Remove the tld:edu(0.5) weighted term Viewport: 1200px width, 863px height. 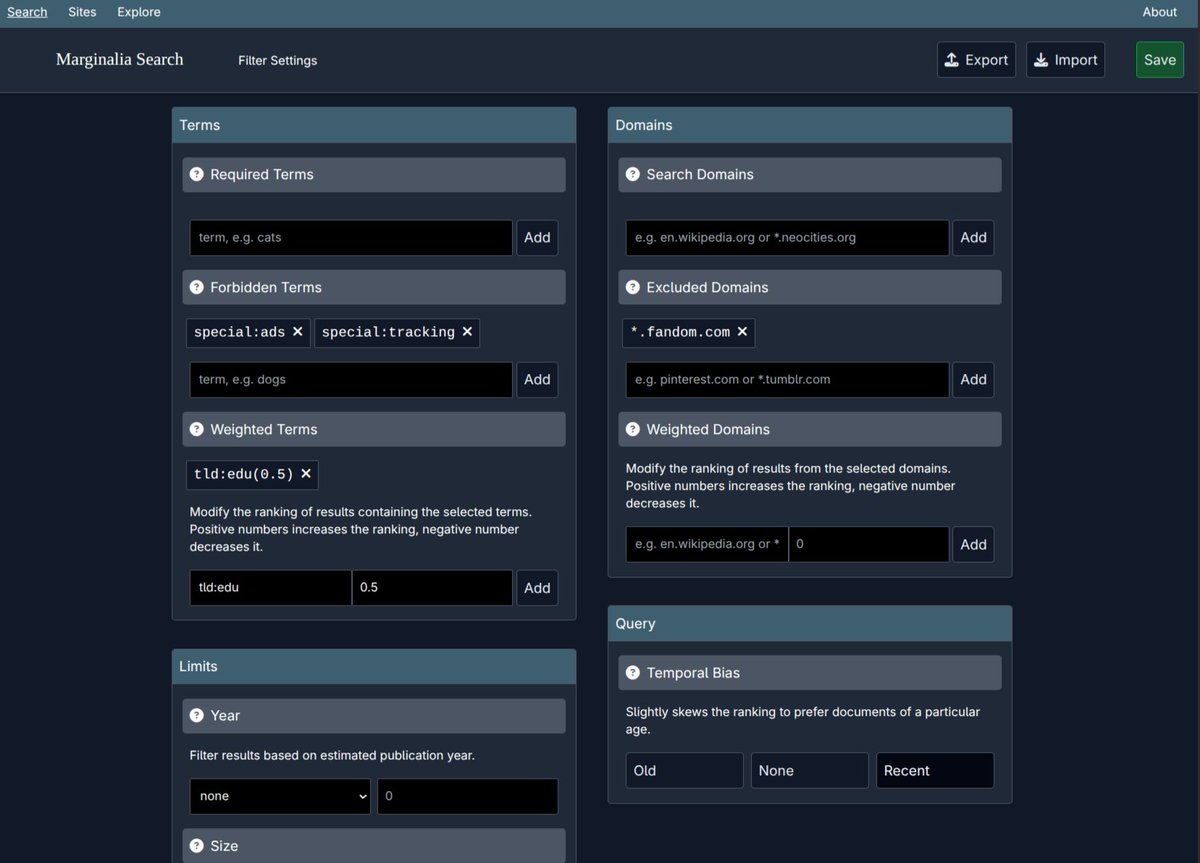pyautogui.click(x=306, y=474)
